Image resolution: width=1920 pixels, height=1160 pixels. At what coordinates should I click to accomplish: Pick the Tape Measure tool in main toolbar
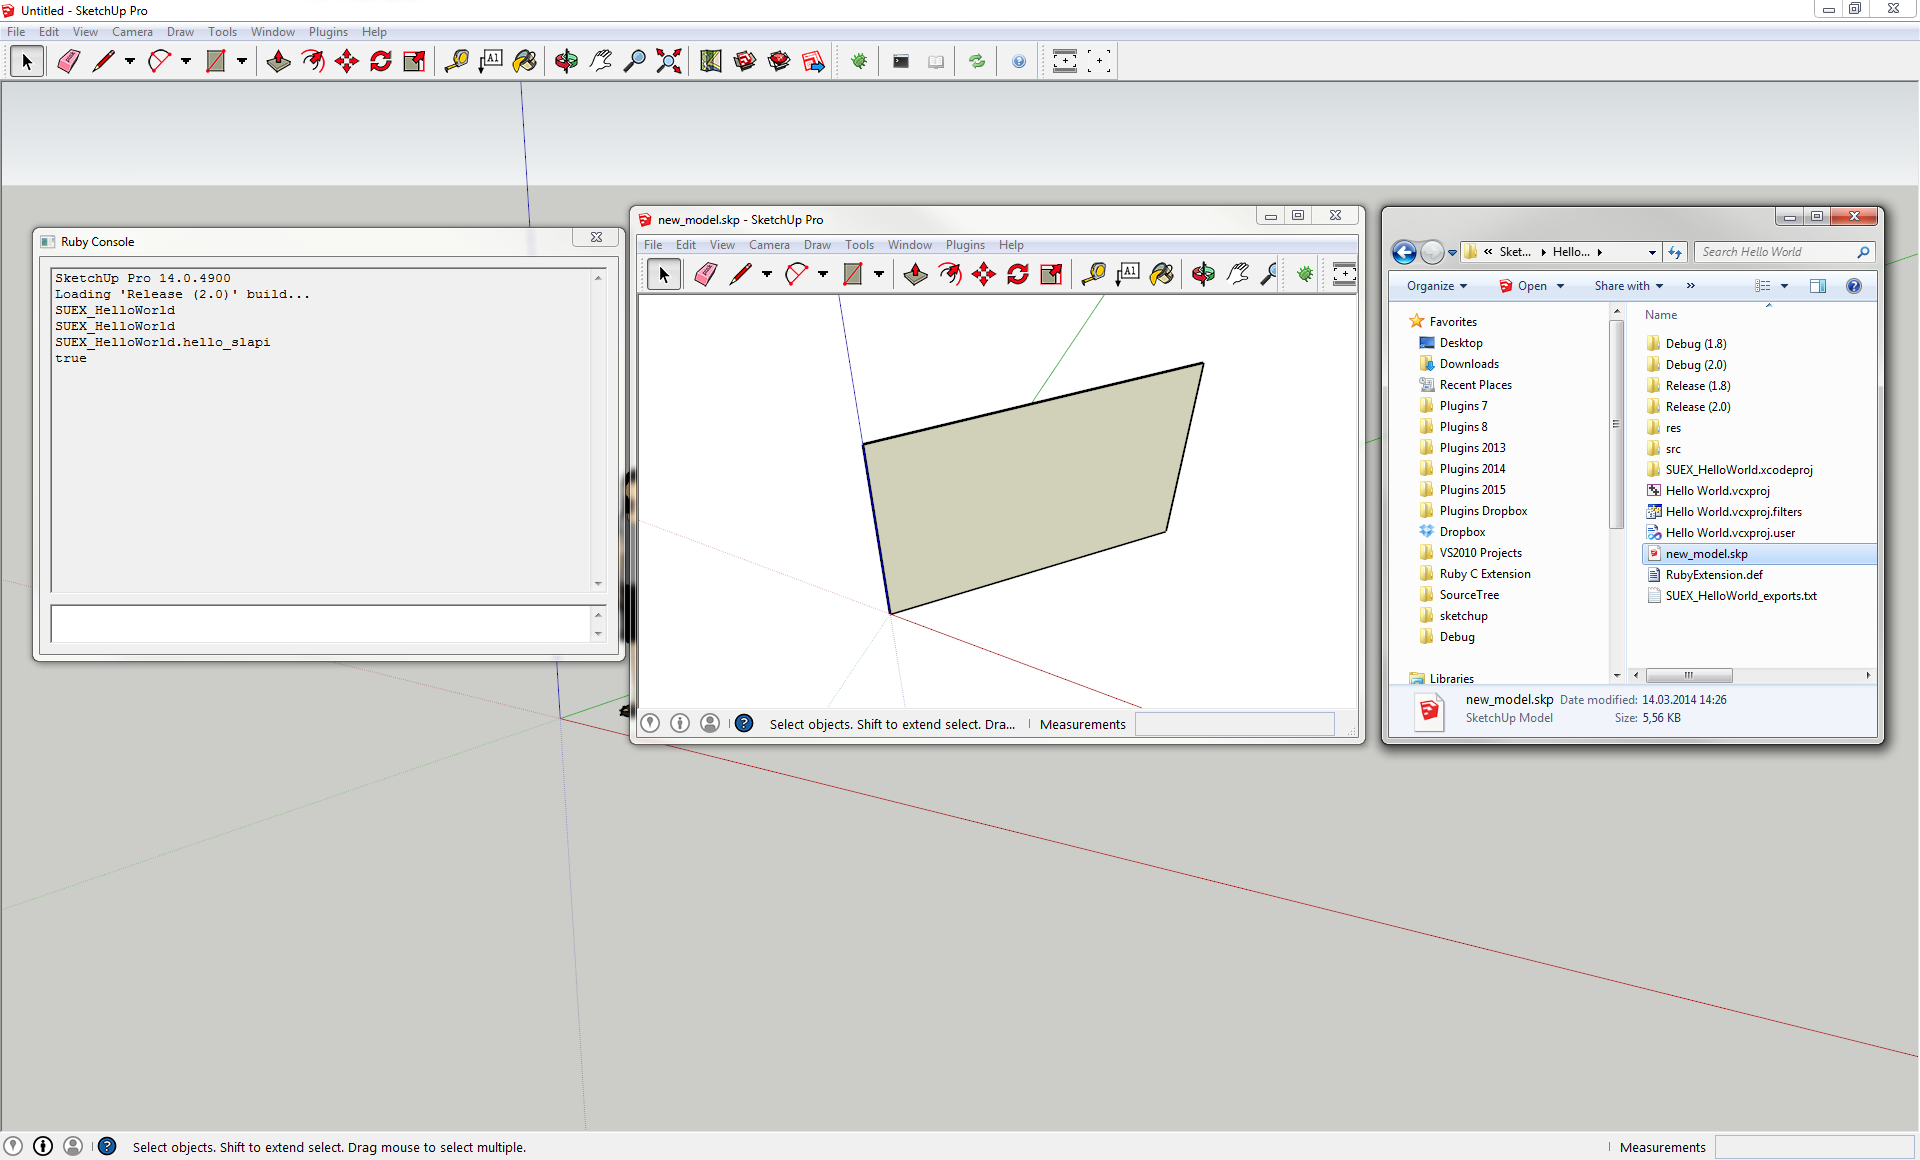pyautogui.click(x=456, y=62)
